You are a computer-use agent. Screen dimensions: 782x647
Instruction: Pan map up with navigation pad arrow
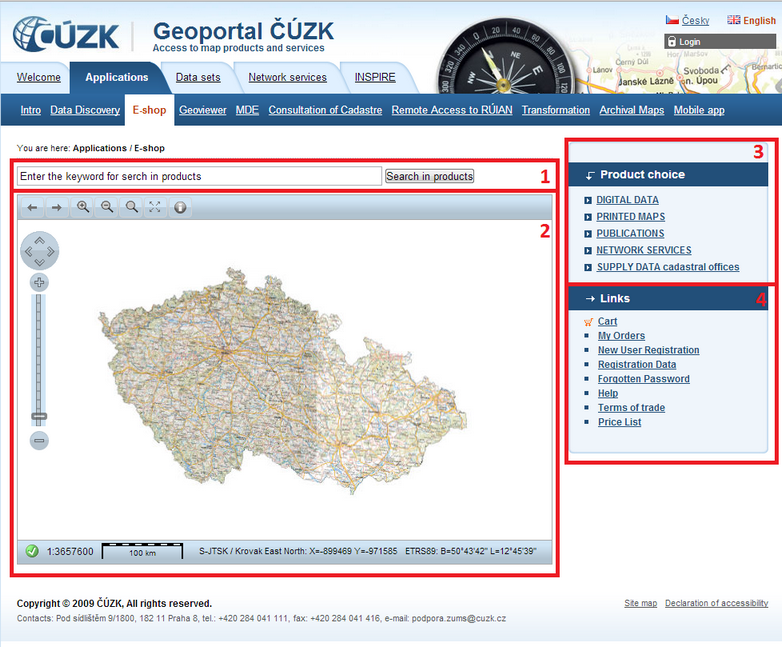click(x=40, y=239)
